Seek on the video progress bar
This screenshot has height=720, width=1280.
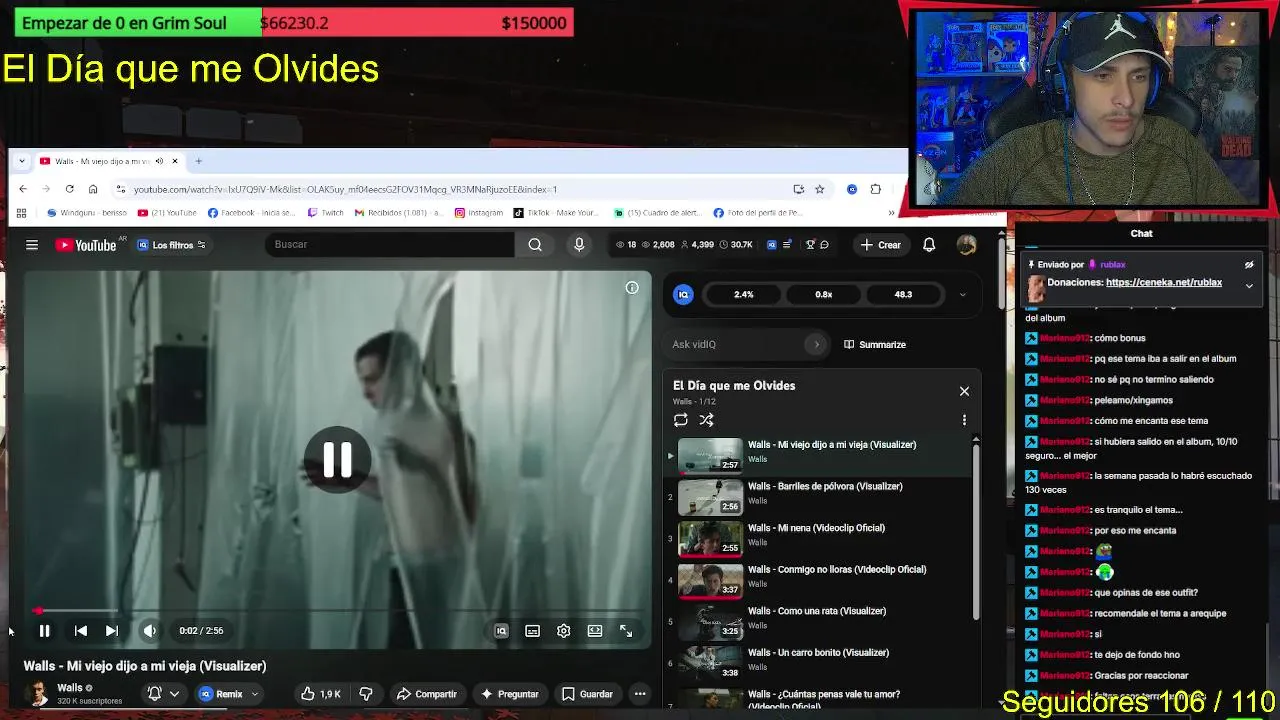[337, 610]
